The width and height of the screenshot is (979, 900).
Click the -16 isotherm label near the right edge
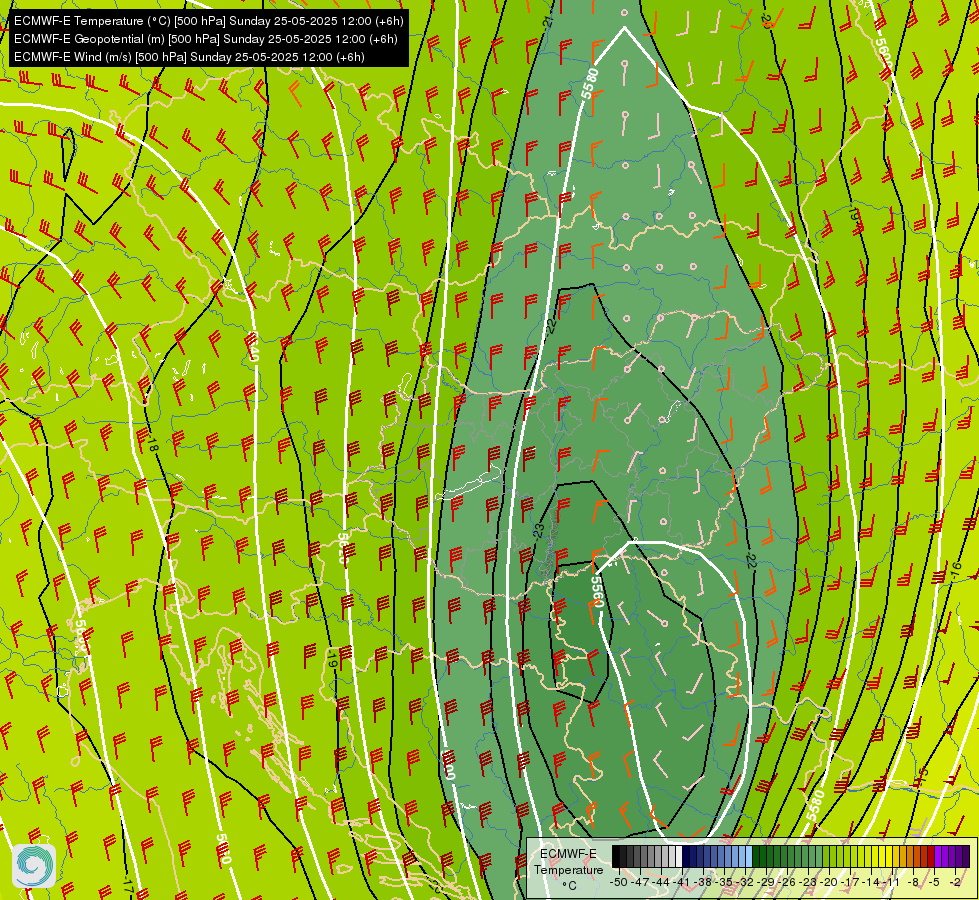tap(956, 570)
